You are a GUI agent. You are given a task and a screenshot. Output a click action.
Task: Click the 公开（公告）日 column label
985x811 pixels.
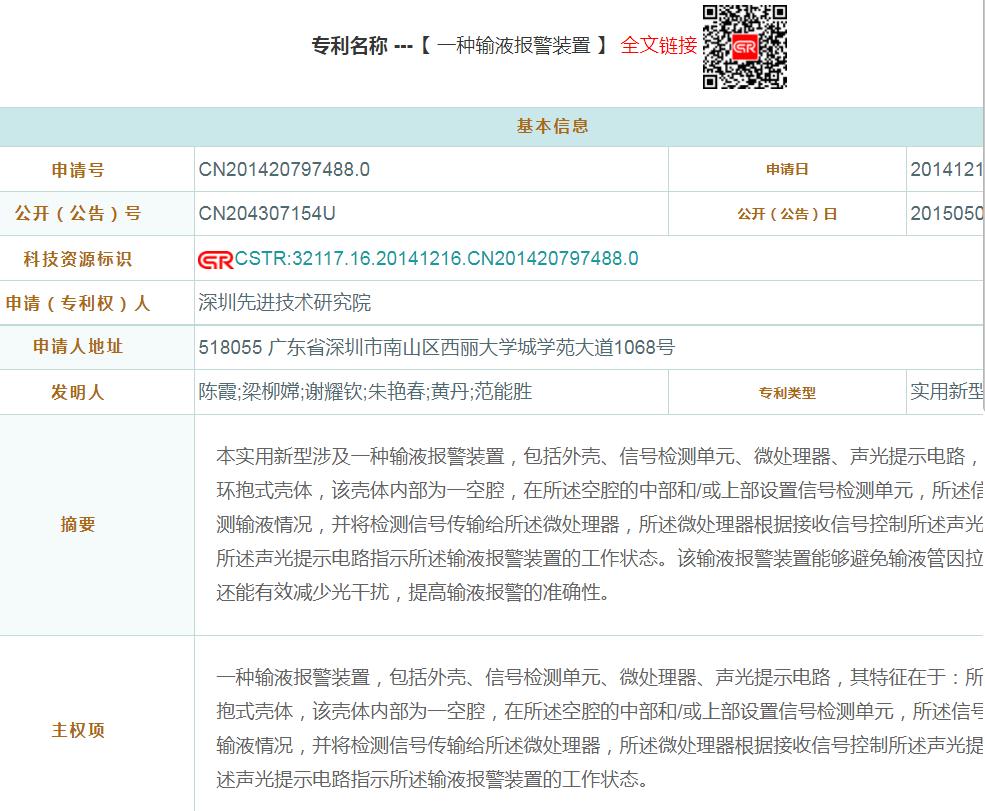787,214
